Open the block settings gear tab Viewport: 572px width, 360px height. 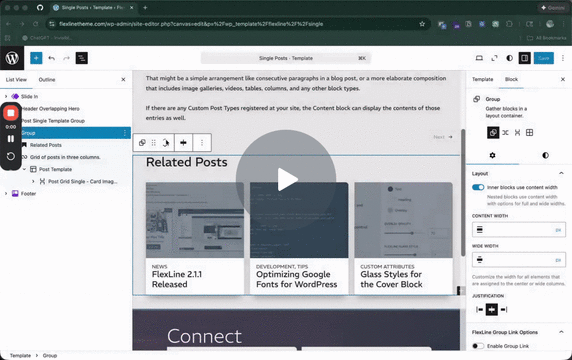[x=492, y=155]
